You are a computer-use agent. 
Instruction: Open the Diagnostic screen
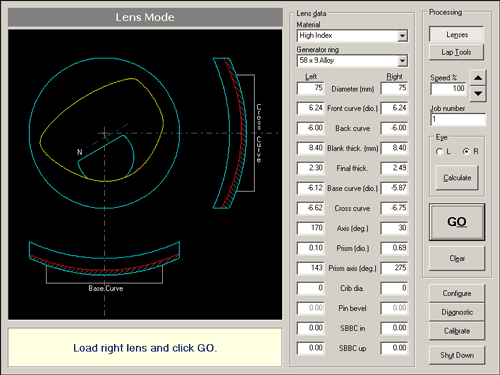457,312
